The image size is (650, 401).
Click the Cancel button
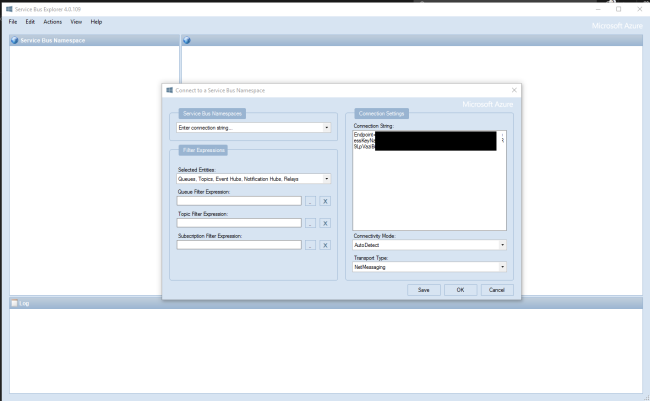tap(497, 290)
